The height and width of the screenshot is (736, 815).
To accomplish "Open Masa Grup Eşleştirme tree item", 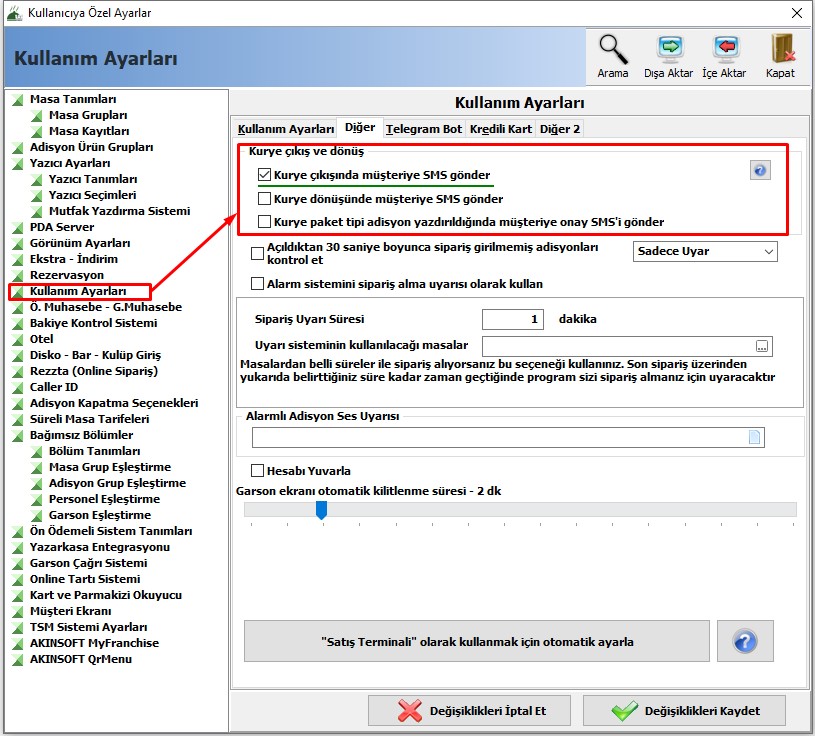I will click(110, 467).
